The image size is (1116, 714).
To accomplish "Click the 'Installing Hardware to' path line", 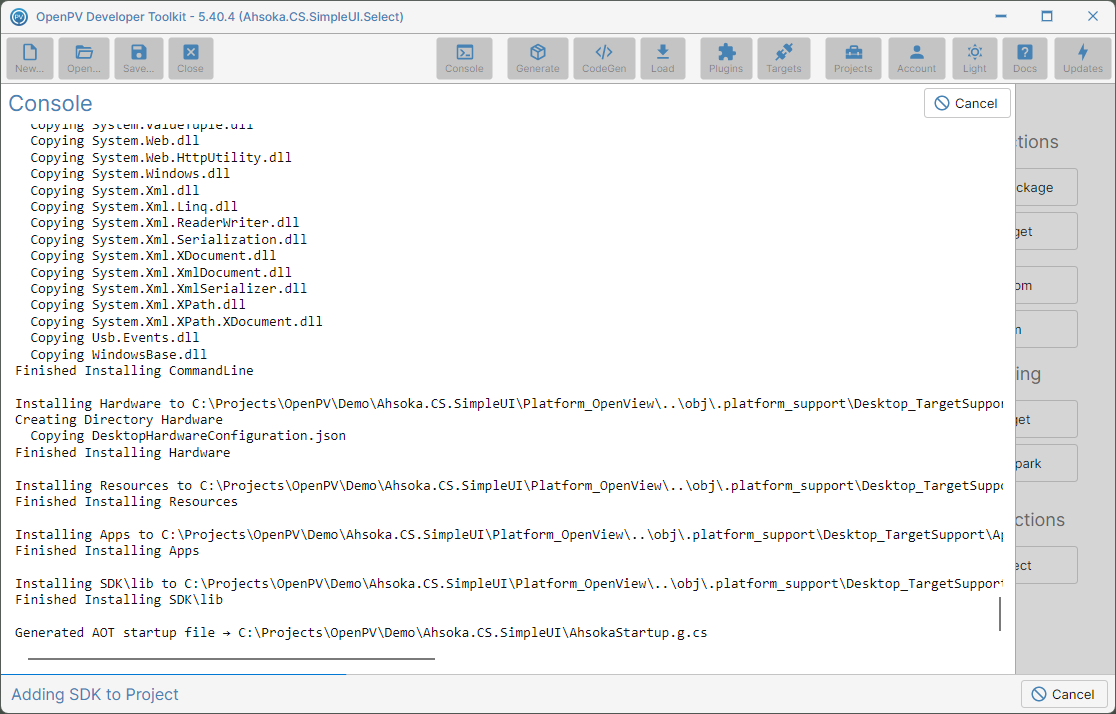I will 509,403.
